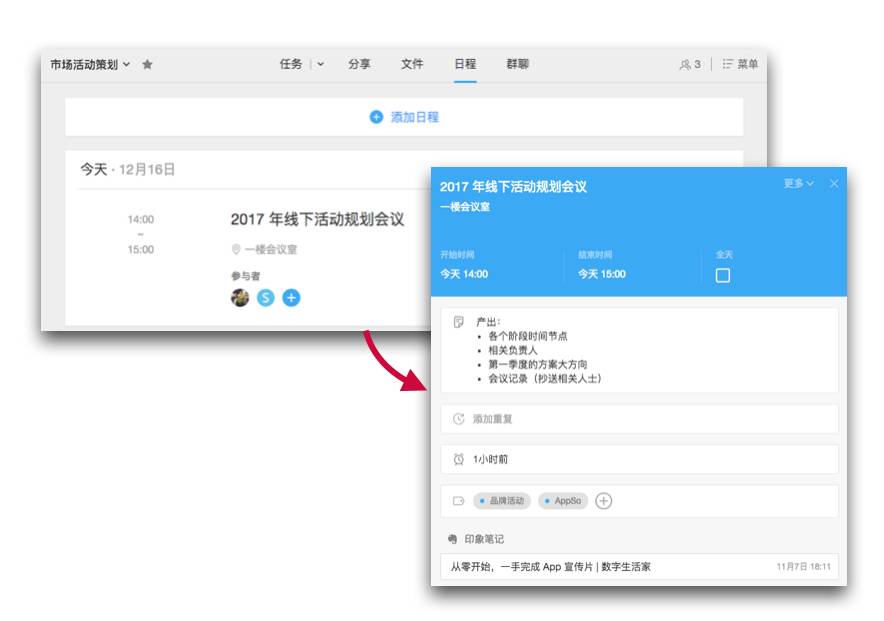Screen dimensions: 884x621
Task: Select the 品牌活动 tag
Action: click(x=502, y=500)
